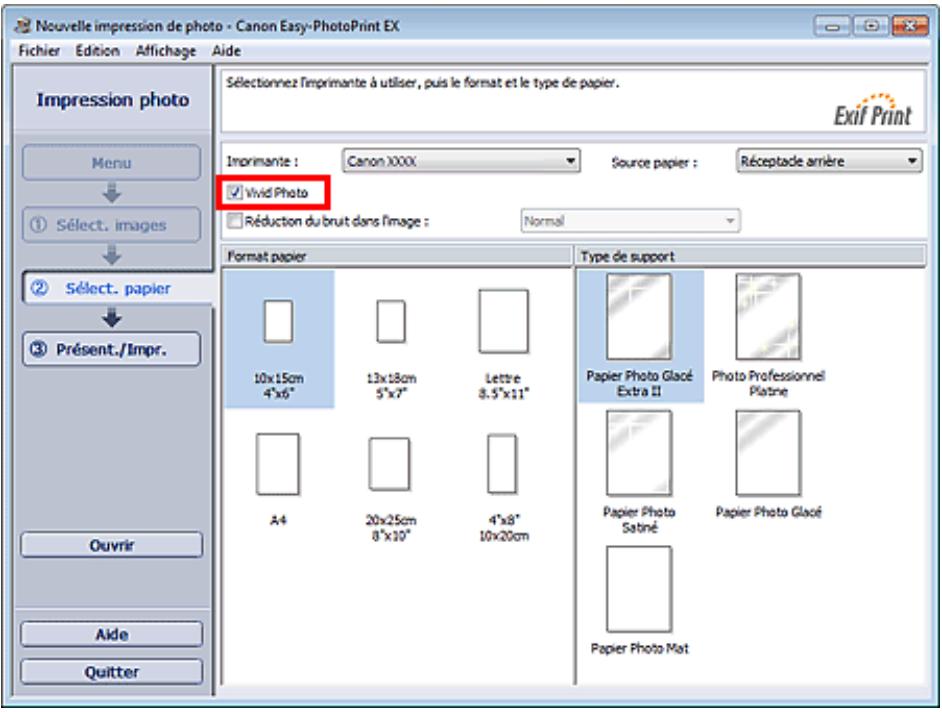
Task: Open the Edition menu
Action: tap(97, 51)
